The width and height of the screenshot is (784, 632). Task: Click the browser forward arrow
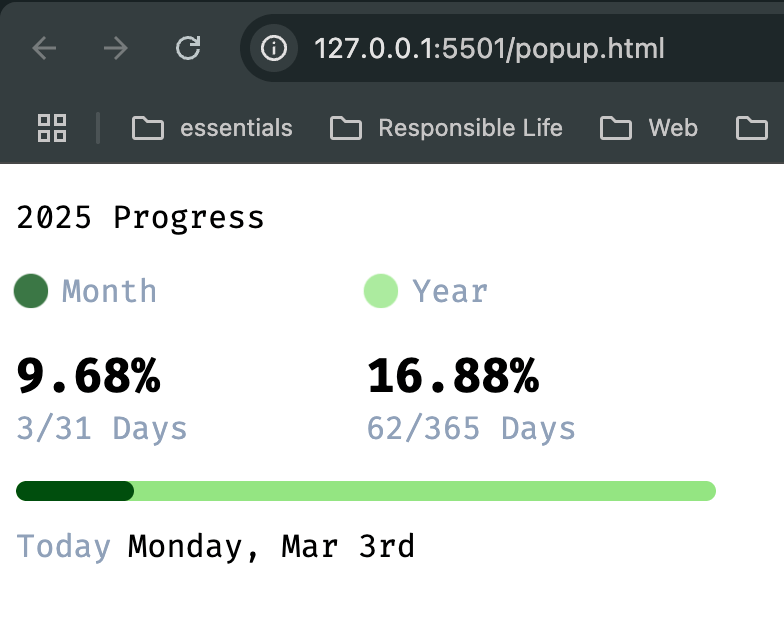(x=116, y=48)
